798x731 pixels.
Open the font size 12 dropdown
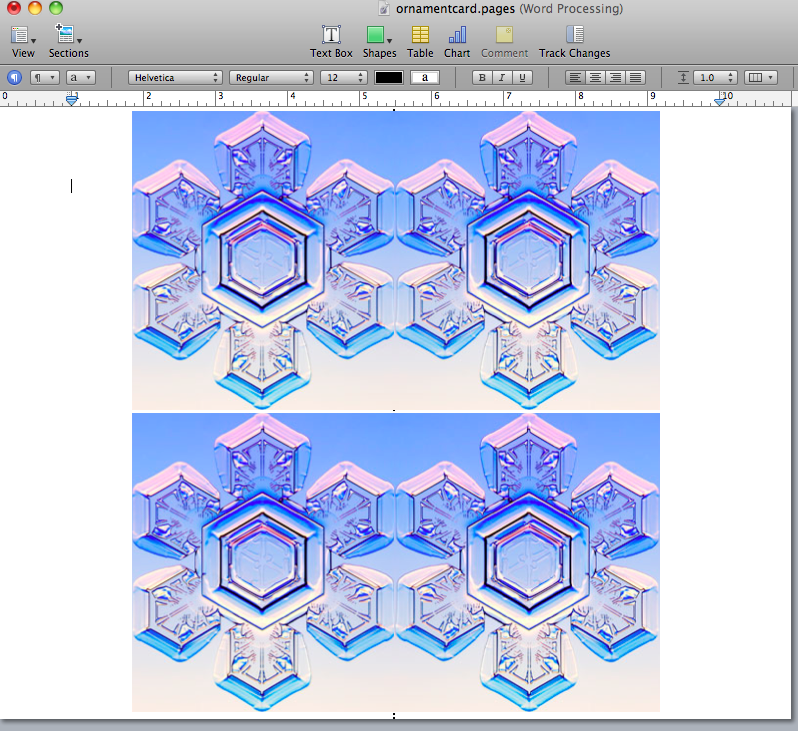tap(344, 77)
